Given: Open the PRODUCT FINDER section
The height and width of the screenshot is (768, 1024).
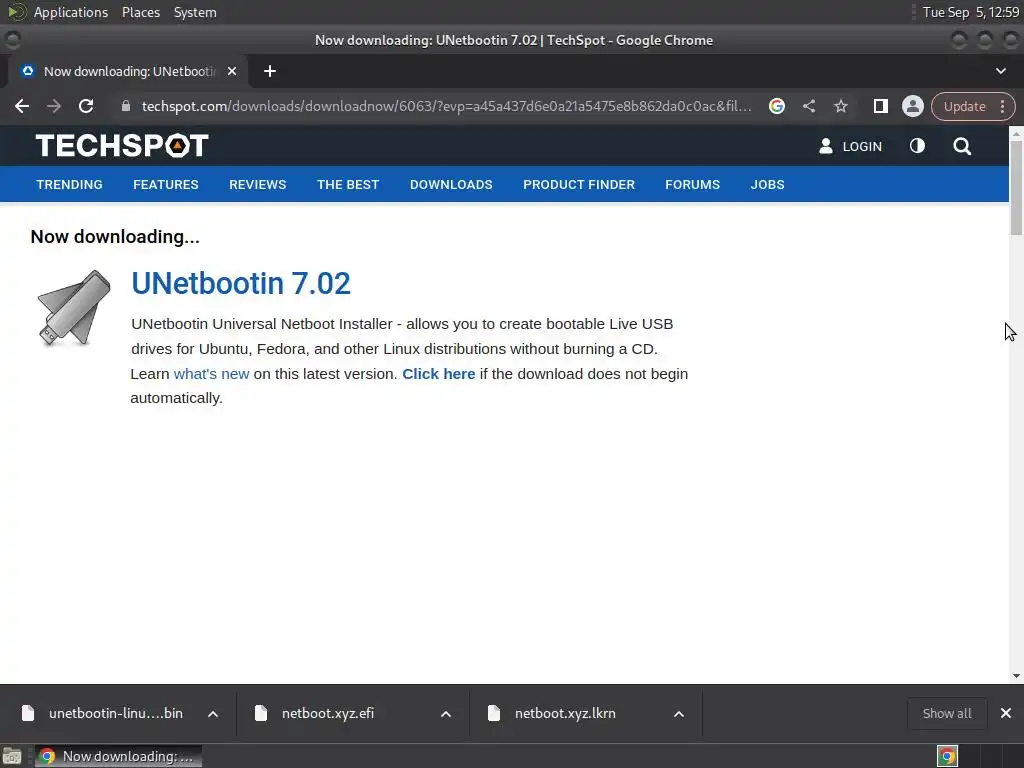Looking at the screenshot, I should click(579, 185).
